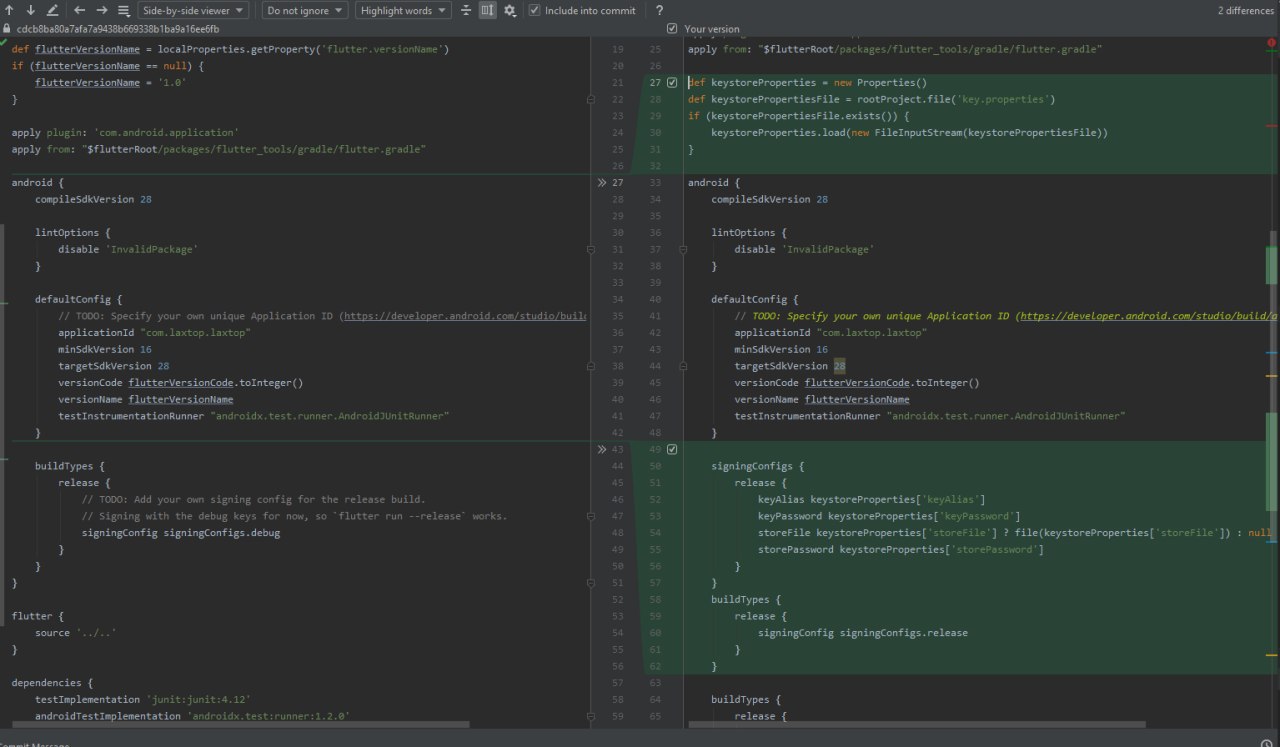
Task: Click the upper yellow warning marker on stripe
Action: pyautogui.click(x=1271, y=375)
